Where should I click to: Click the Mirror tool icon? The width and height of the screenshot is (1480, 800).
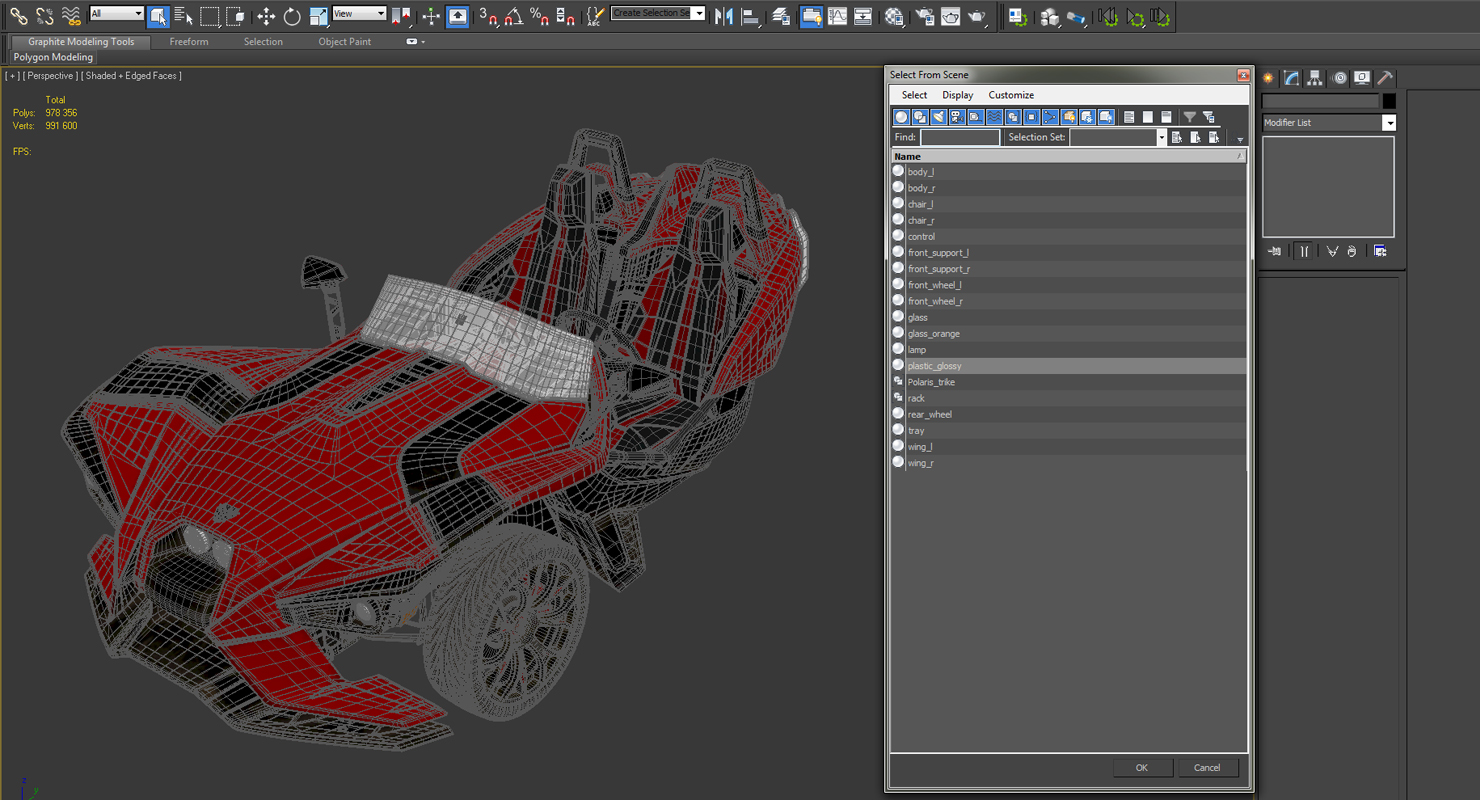click(724, 16)
